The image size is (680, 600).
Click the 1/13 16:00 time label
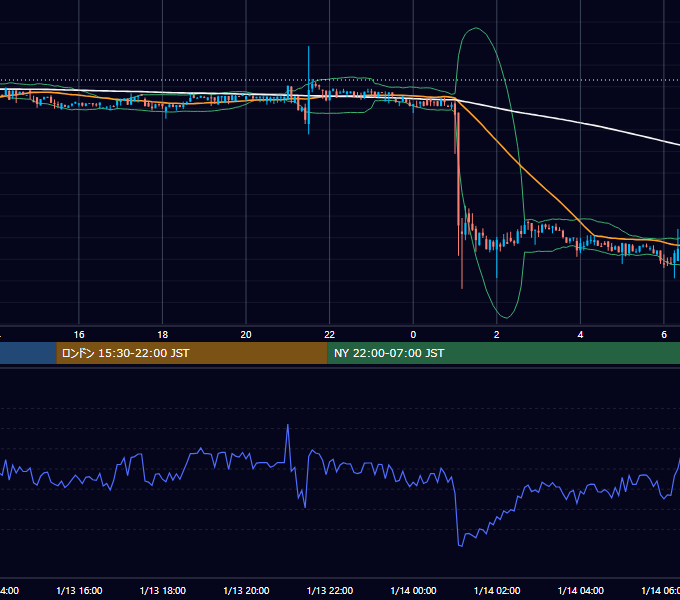coord(79,590)
